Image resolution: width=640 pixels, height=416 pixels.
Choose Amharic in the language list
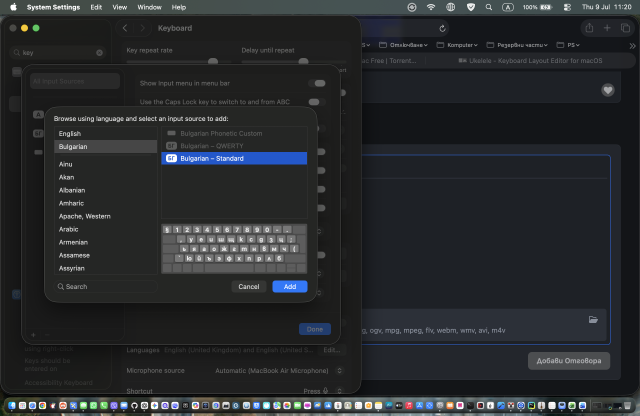[x=105, y=203]
